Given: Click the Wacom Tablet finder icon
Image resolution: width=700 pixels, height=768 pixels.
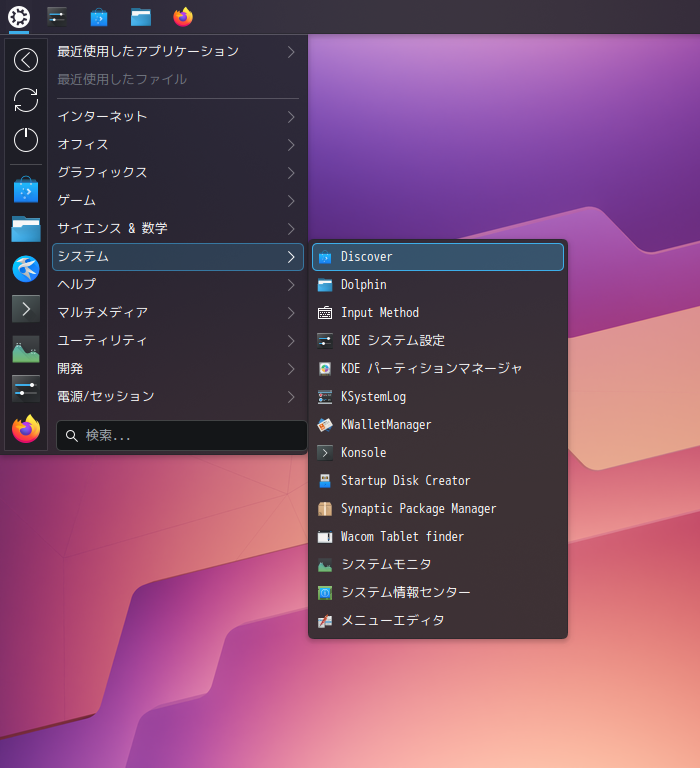Looking at the screenshot, I should [325, 537].
